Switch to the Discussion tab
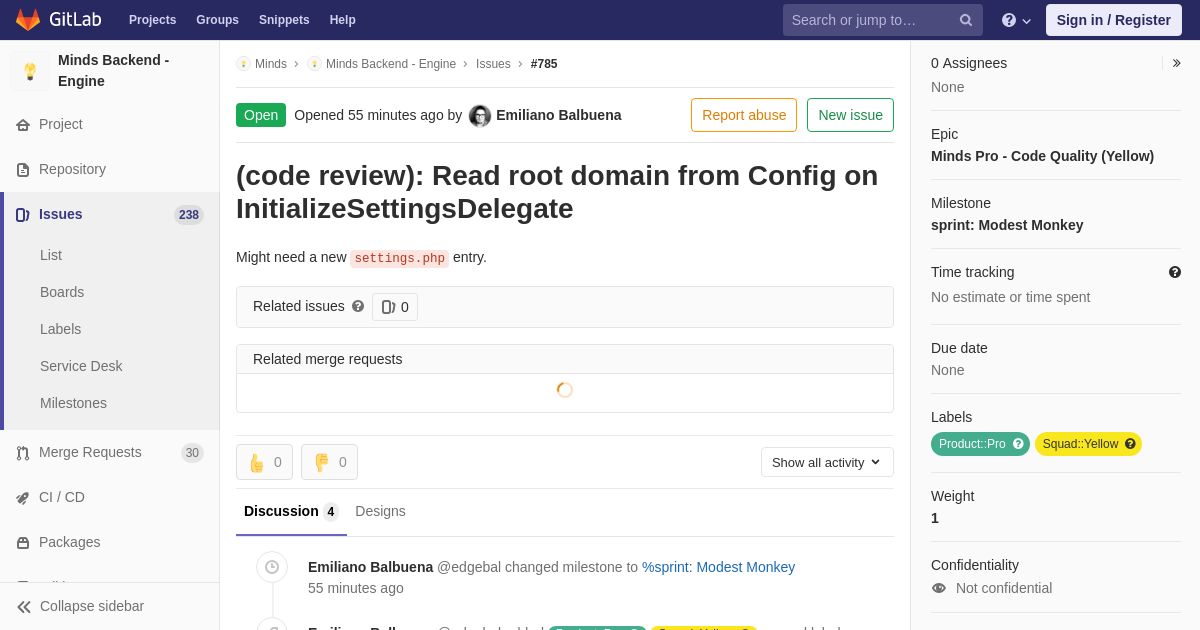 291,511
